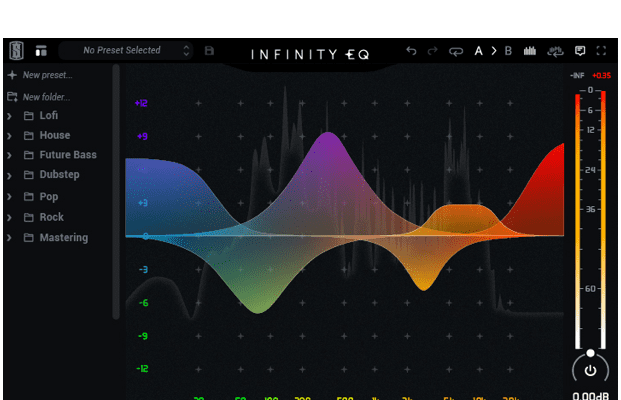The image size is (621, 400).
Task: Expand the Future Bass folder chevron
Action: [10, 155]
